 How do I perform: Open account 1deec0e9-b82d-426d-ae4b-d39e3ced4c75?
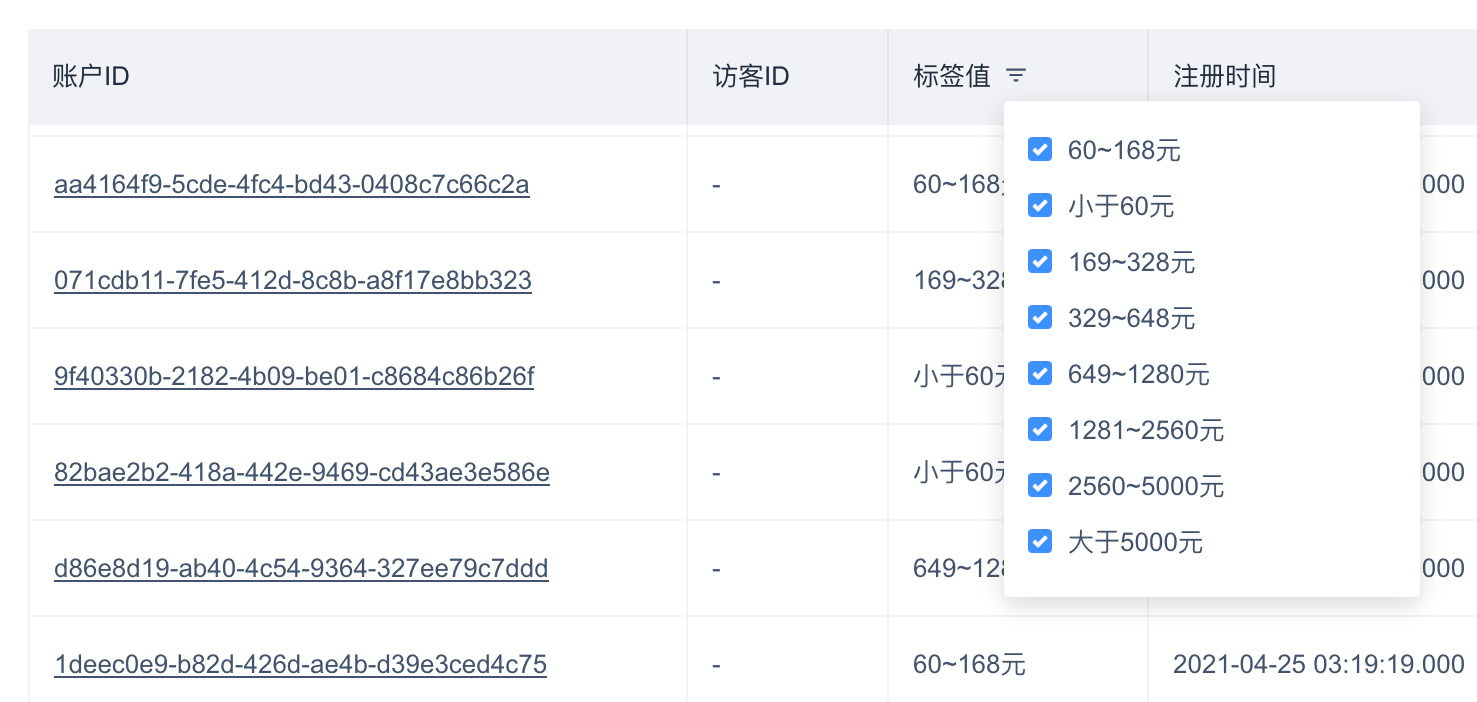pos(300,664)
